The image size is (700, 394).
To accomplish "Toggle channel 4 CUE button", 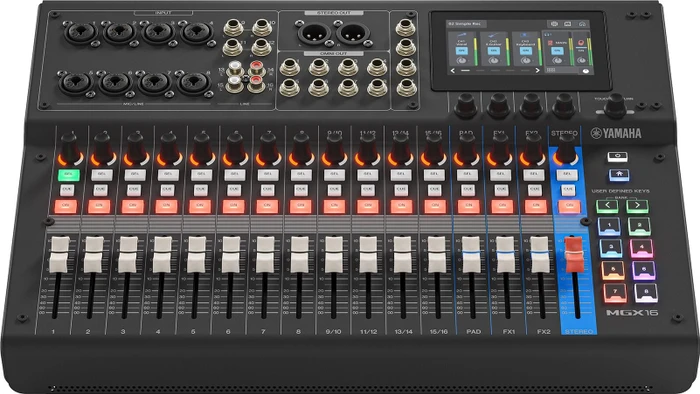I will click(167, 190).
